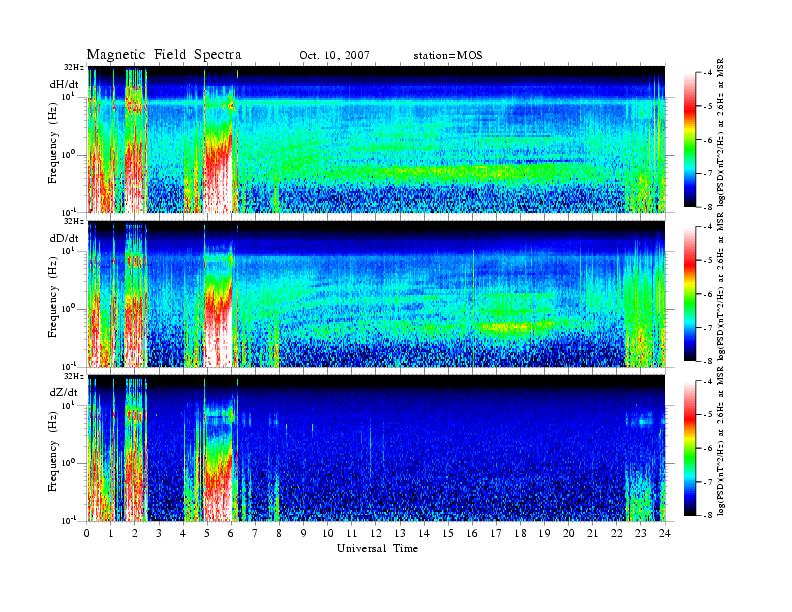Image resolution: width=792 pixels, height=612 pixels.
Task: Click the dD/dt panel label
Action: click(x=64, y=238)
